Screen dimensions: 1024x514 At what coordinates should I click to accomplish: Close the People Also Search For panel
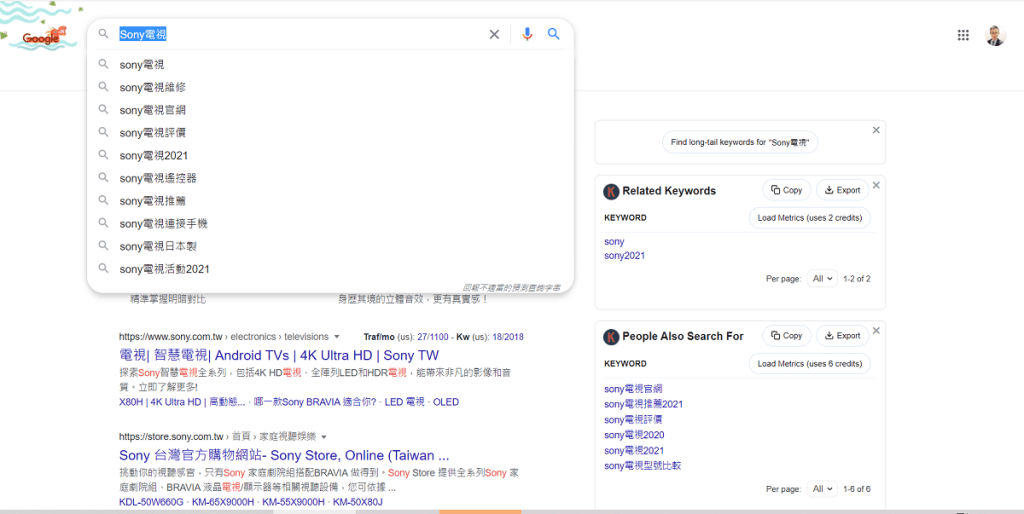(x=876, y=330)
